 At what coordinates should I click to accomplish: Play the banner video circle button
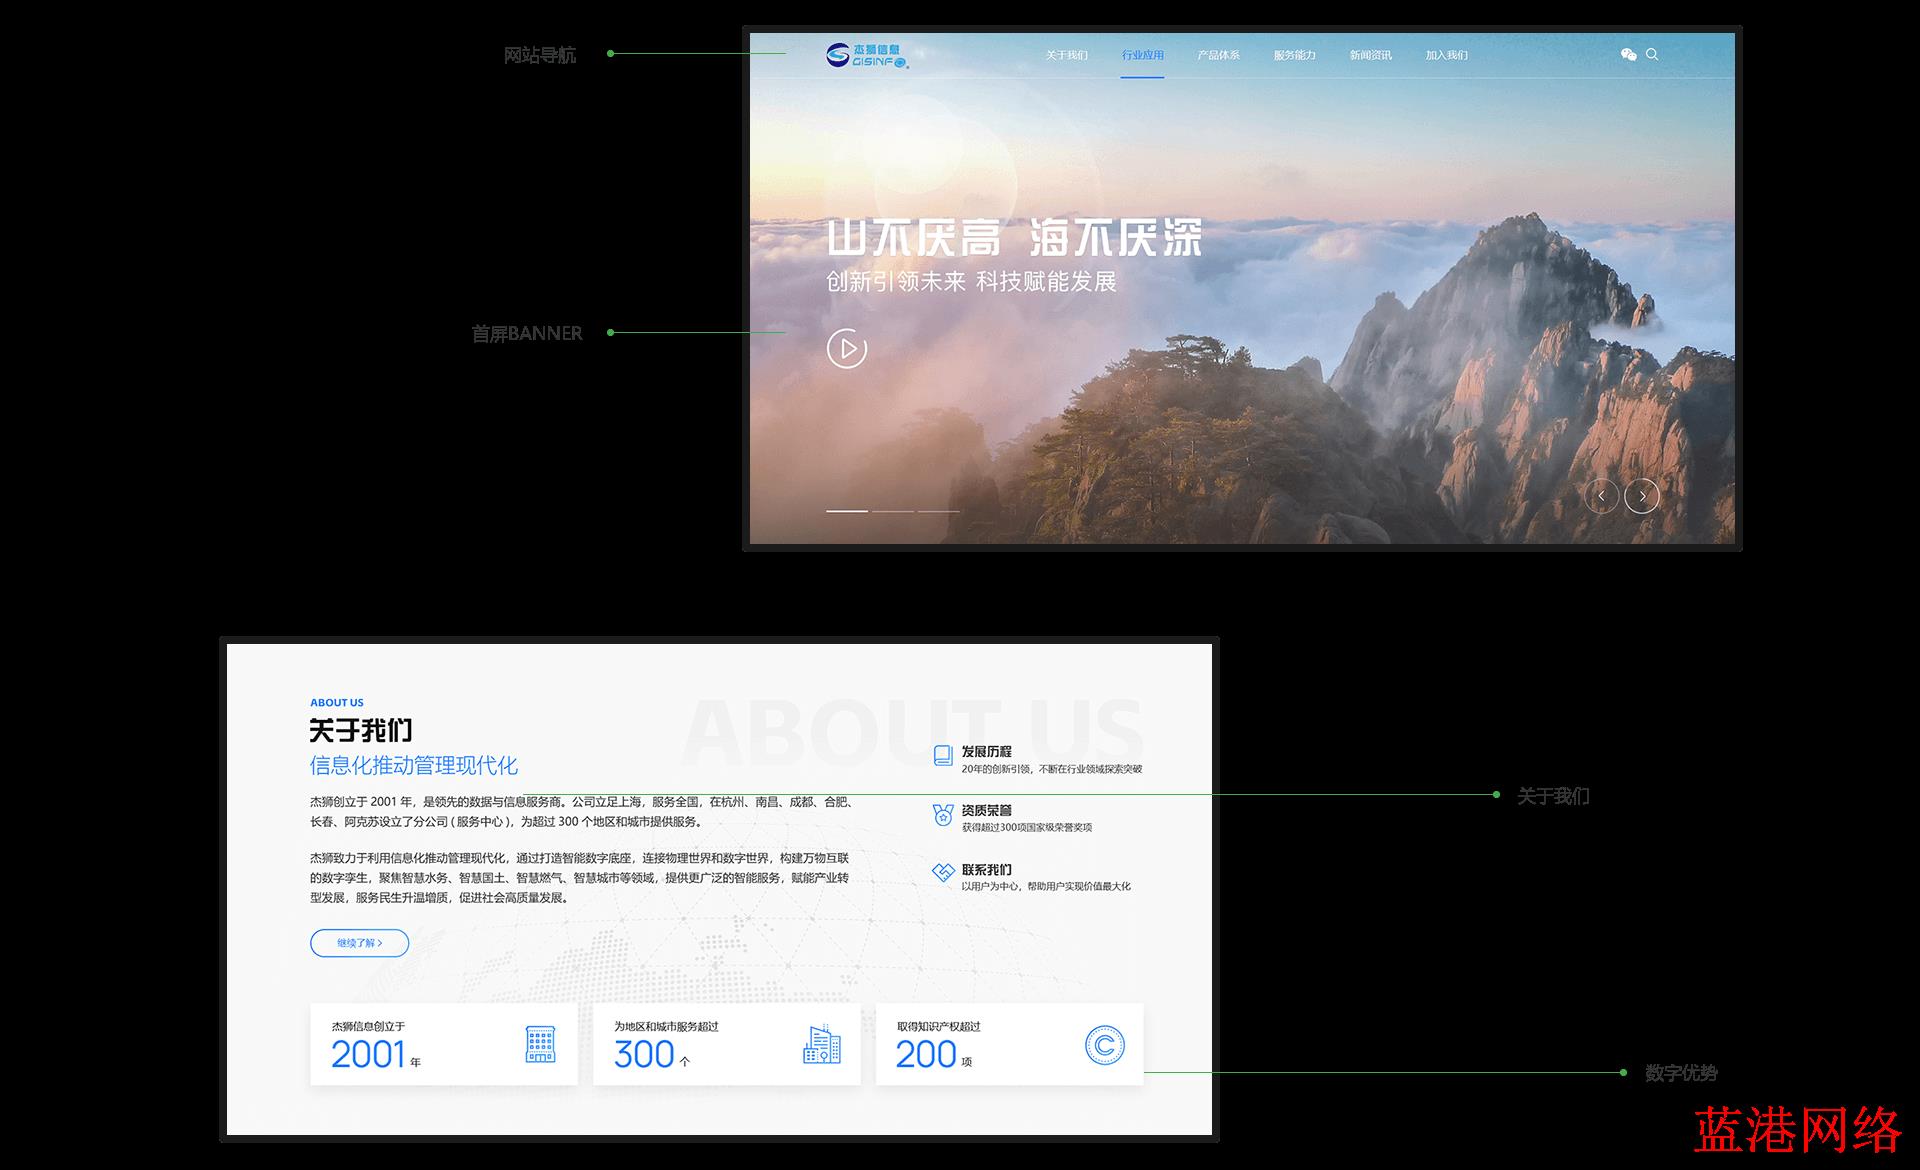(x=846, y=348)
